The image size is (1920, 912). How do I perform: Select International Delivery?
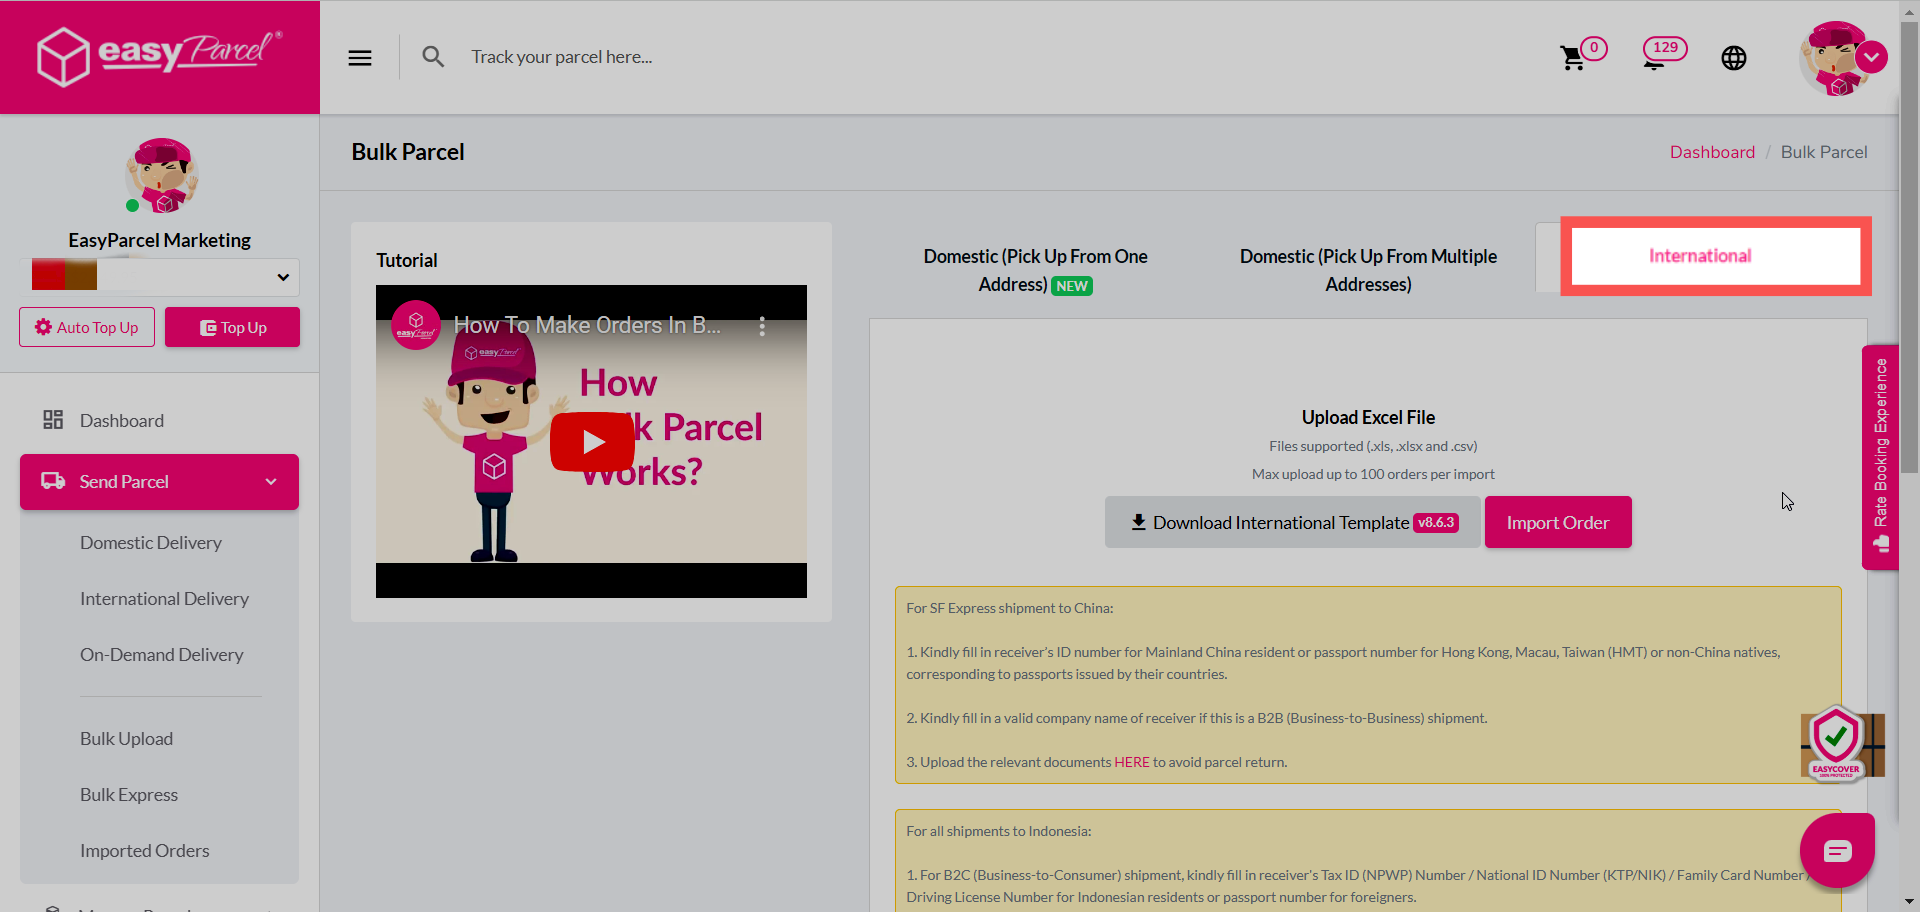tap(164, 599)
